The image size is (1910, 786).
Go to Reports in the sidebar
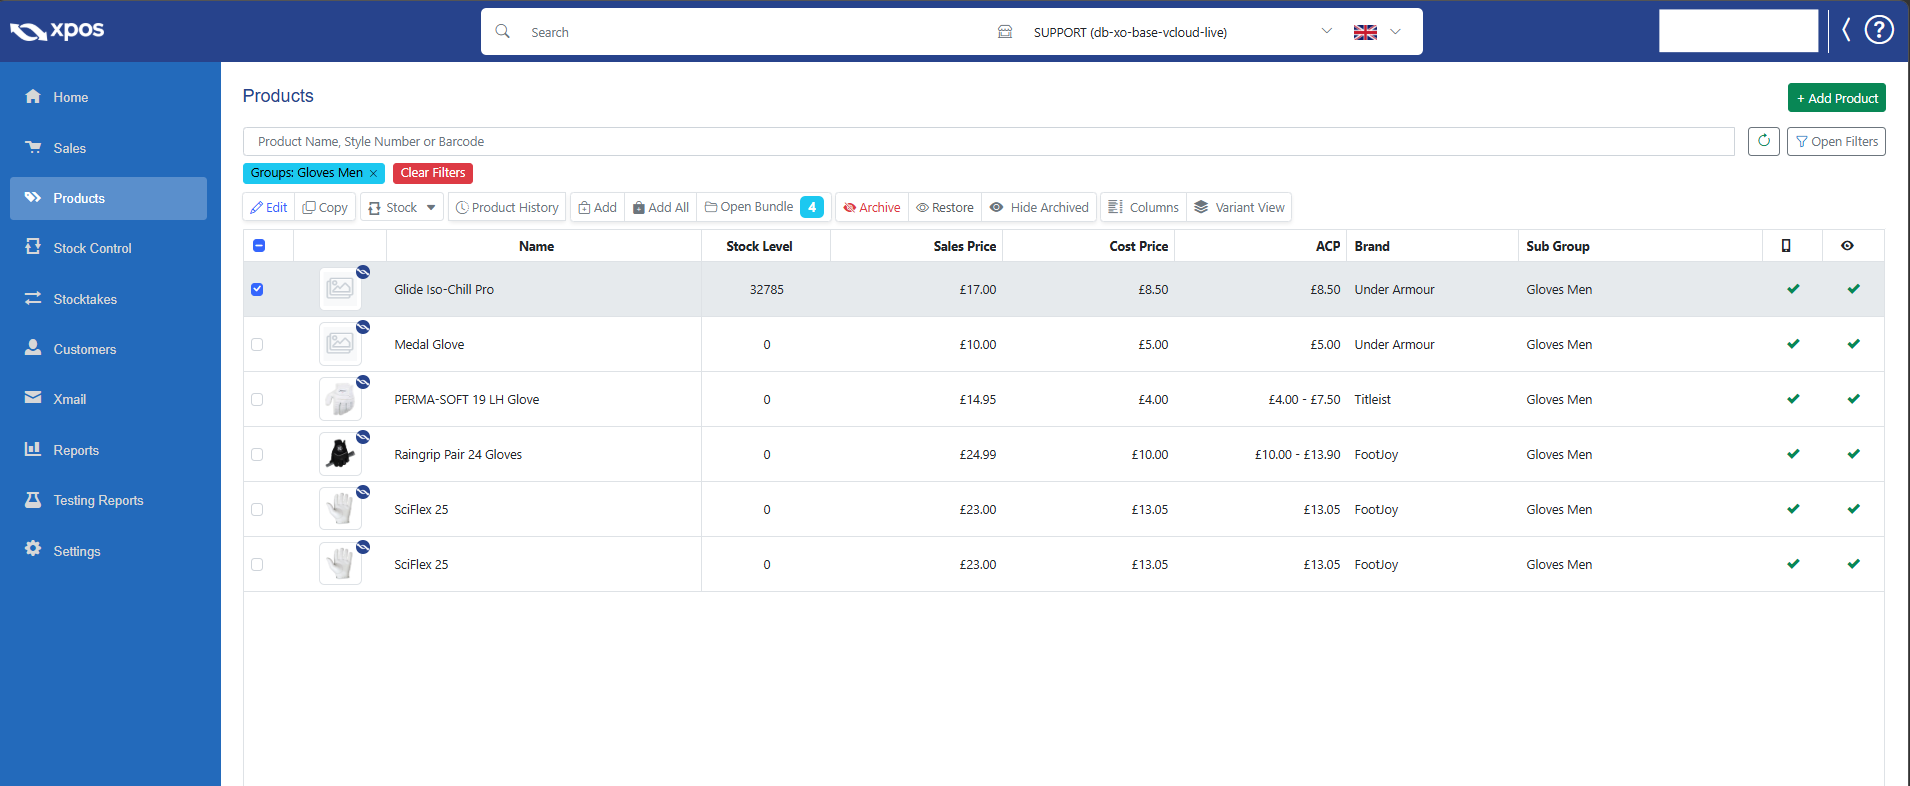tap(76, 450)
